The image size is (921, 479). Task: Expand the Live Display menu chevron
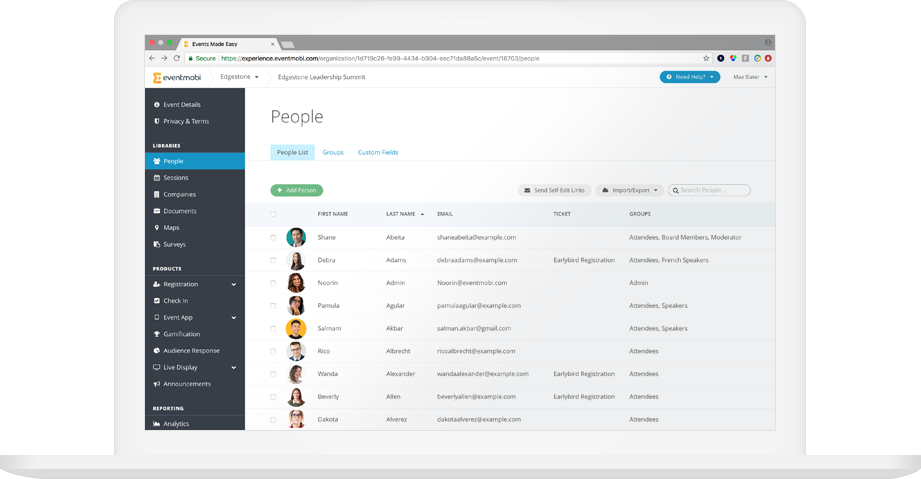tap(234, 367)
